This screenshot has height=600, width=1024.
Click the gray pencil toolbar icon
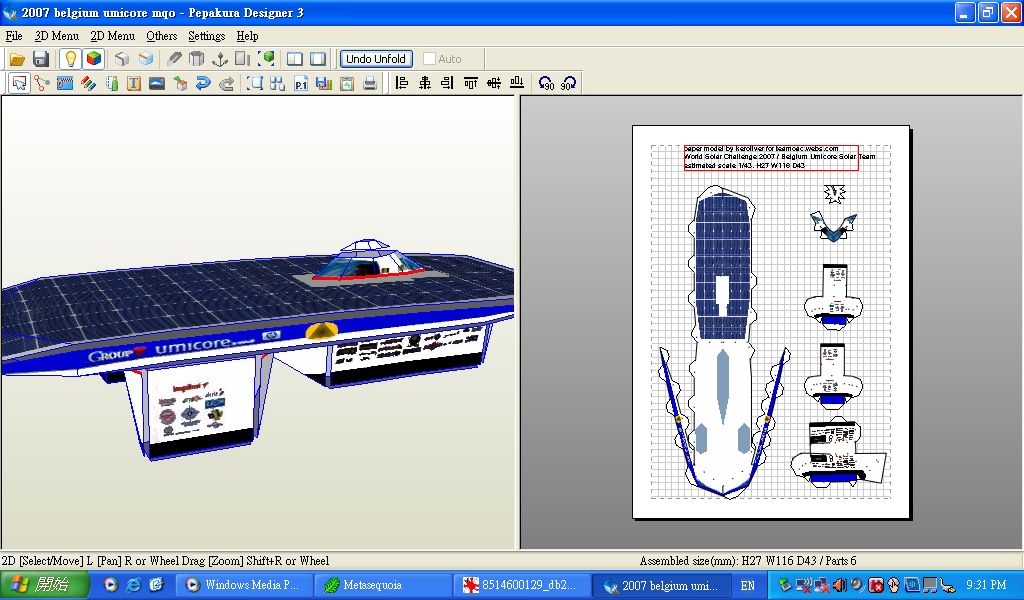[174, 59]
